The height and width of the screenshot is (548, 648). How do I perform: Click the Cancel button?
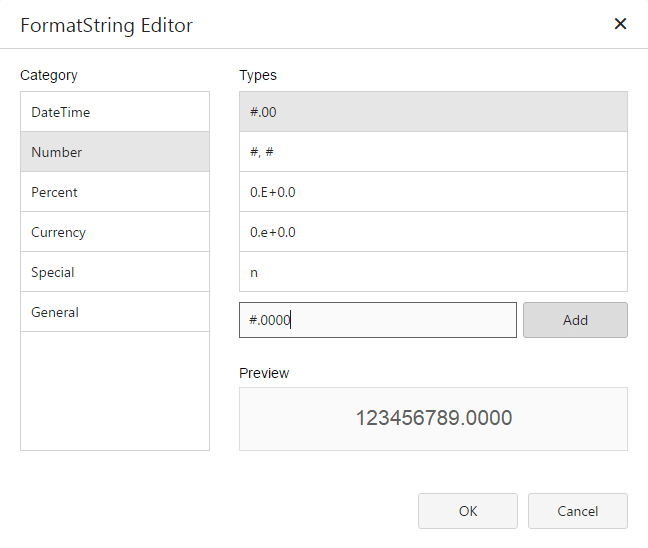(578, 511)
